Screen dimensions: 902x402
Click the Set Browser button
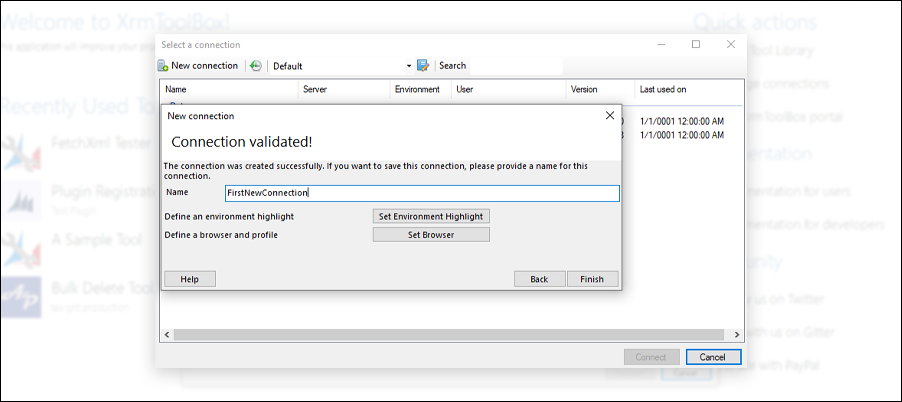(x=431, y=235)
